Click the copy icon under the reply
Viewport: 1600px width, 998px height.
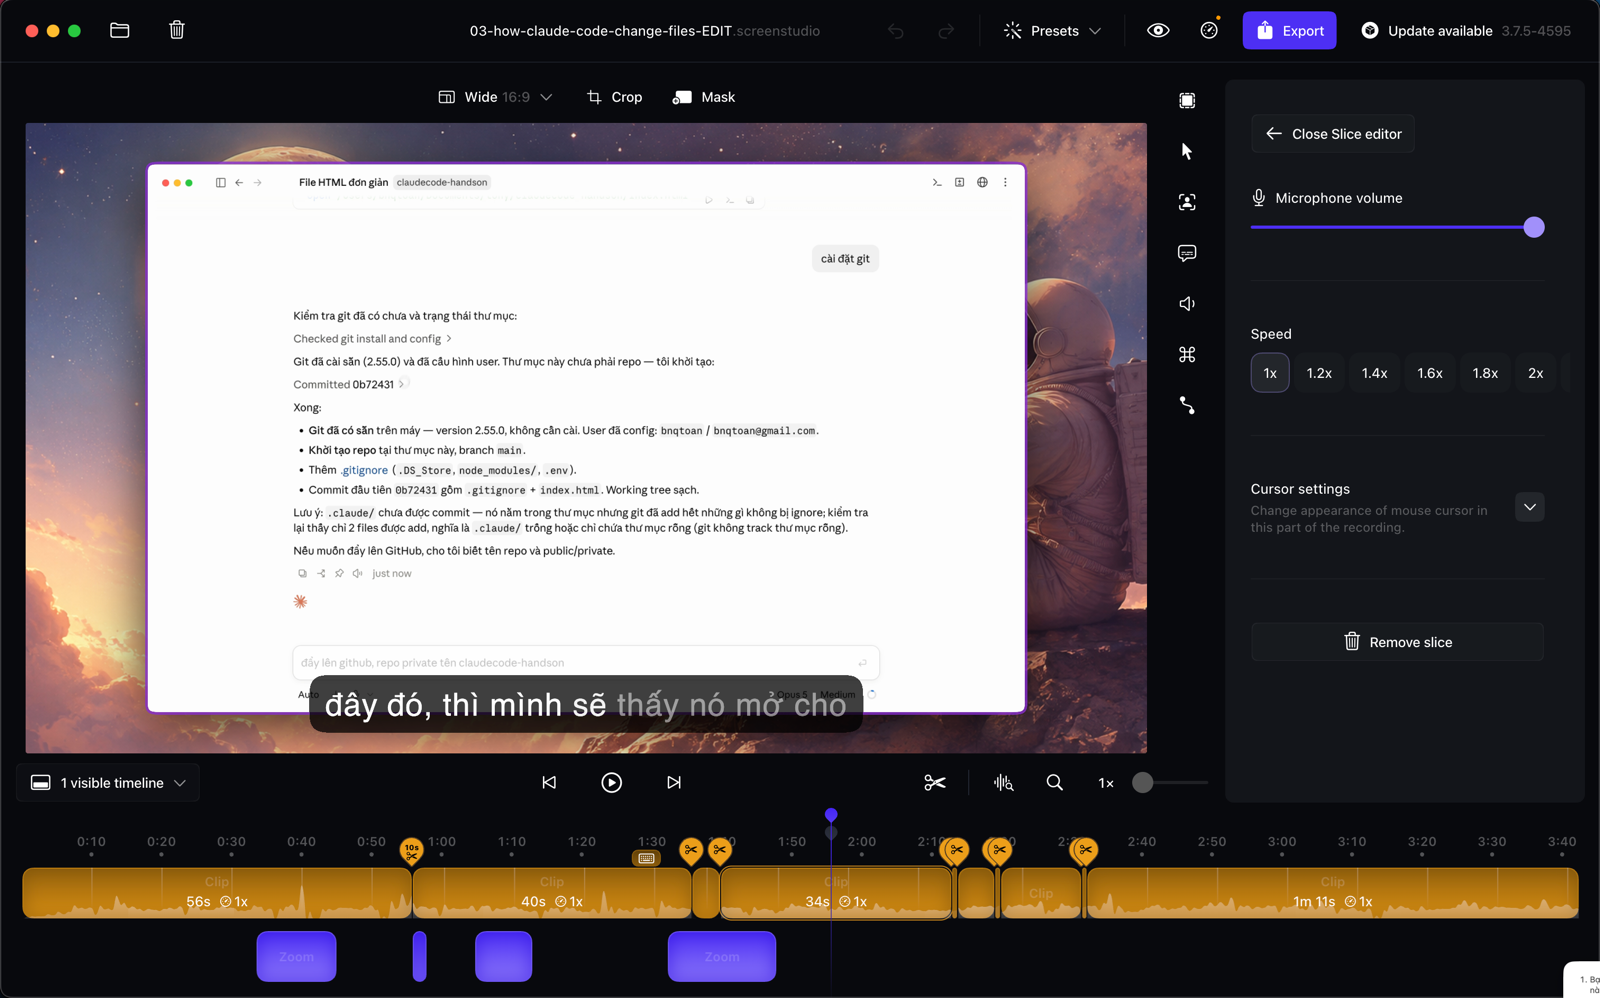click(x=302, y=573)
